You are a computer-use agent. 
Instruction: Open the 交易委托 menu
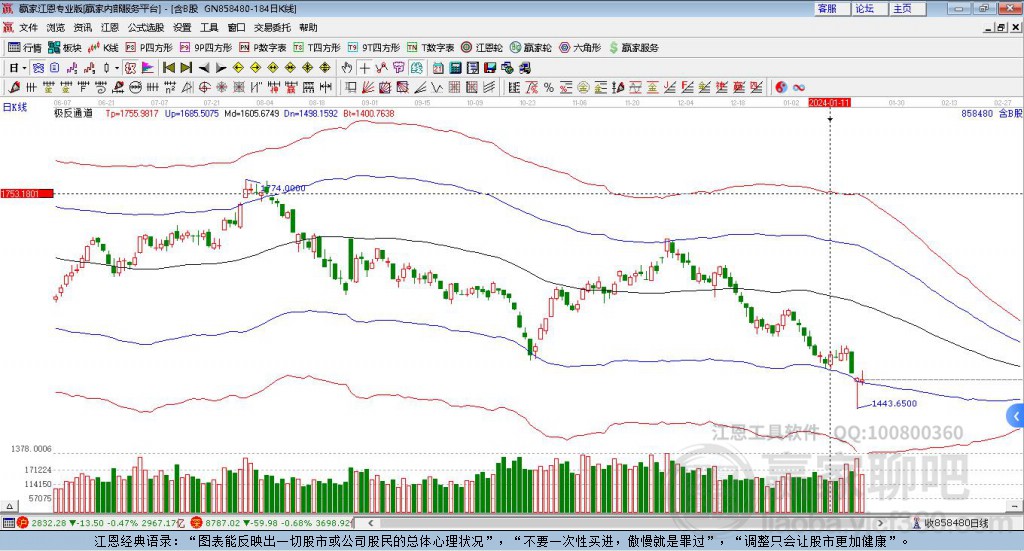click(x=272, y=27)
